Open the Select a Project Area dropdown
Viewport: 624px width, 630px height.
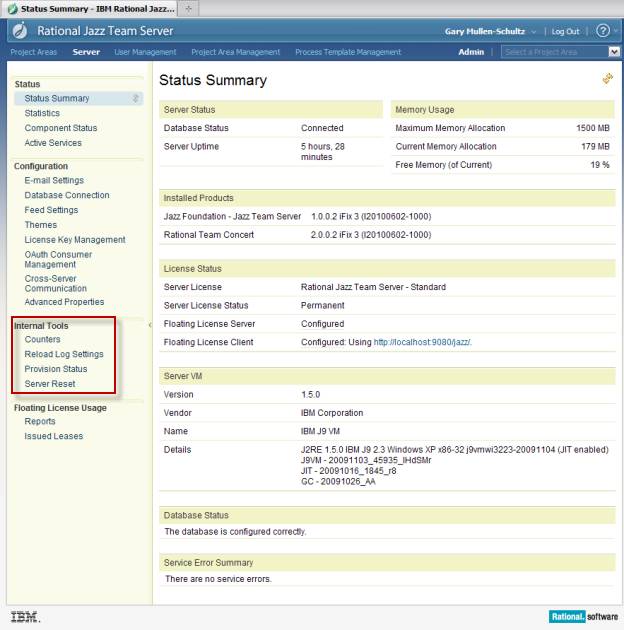click(x=614, y=52)
